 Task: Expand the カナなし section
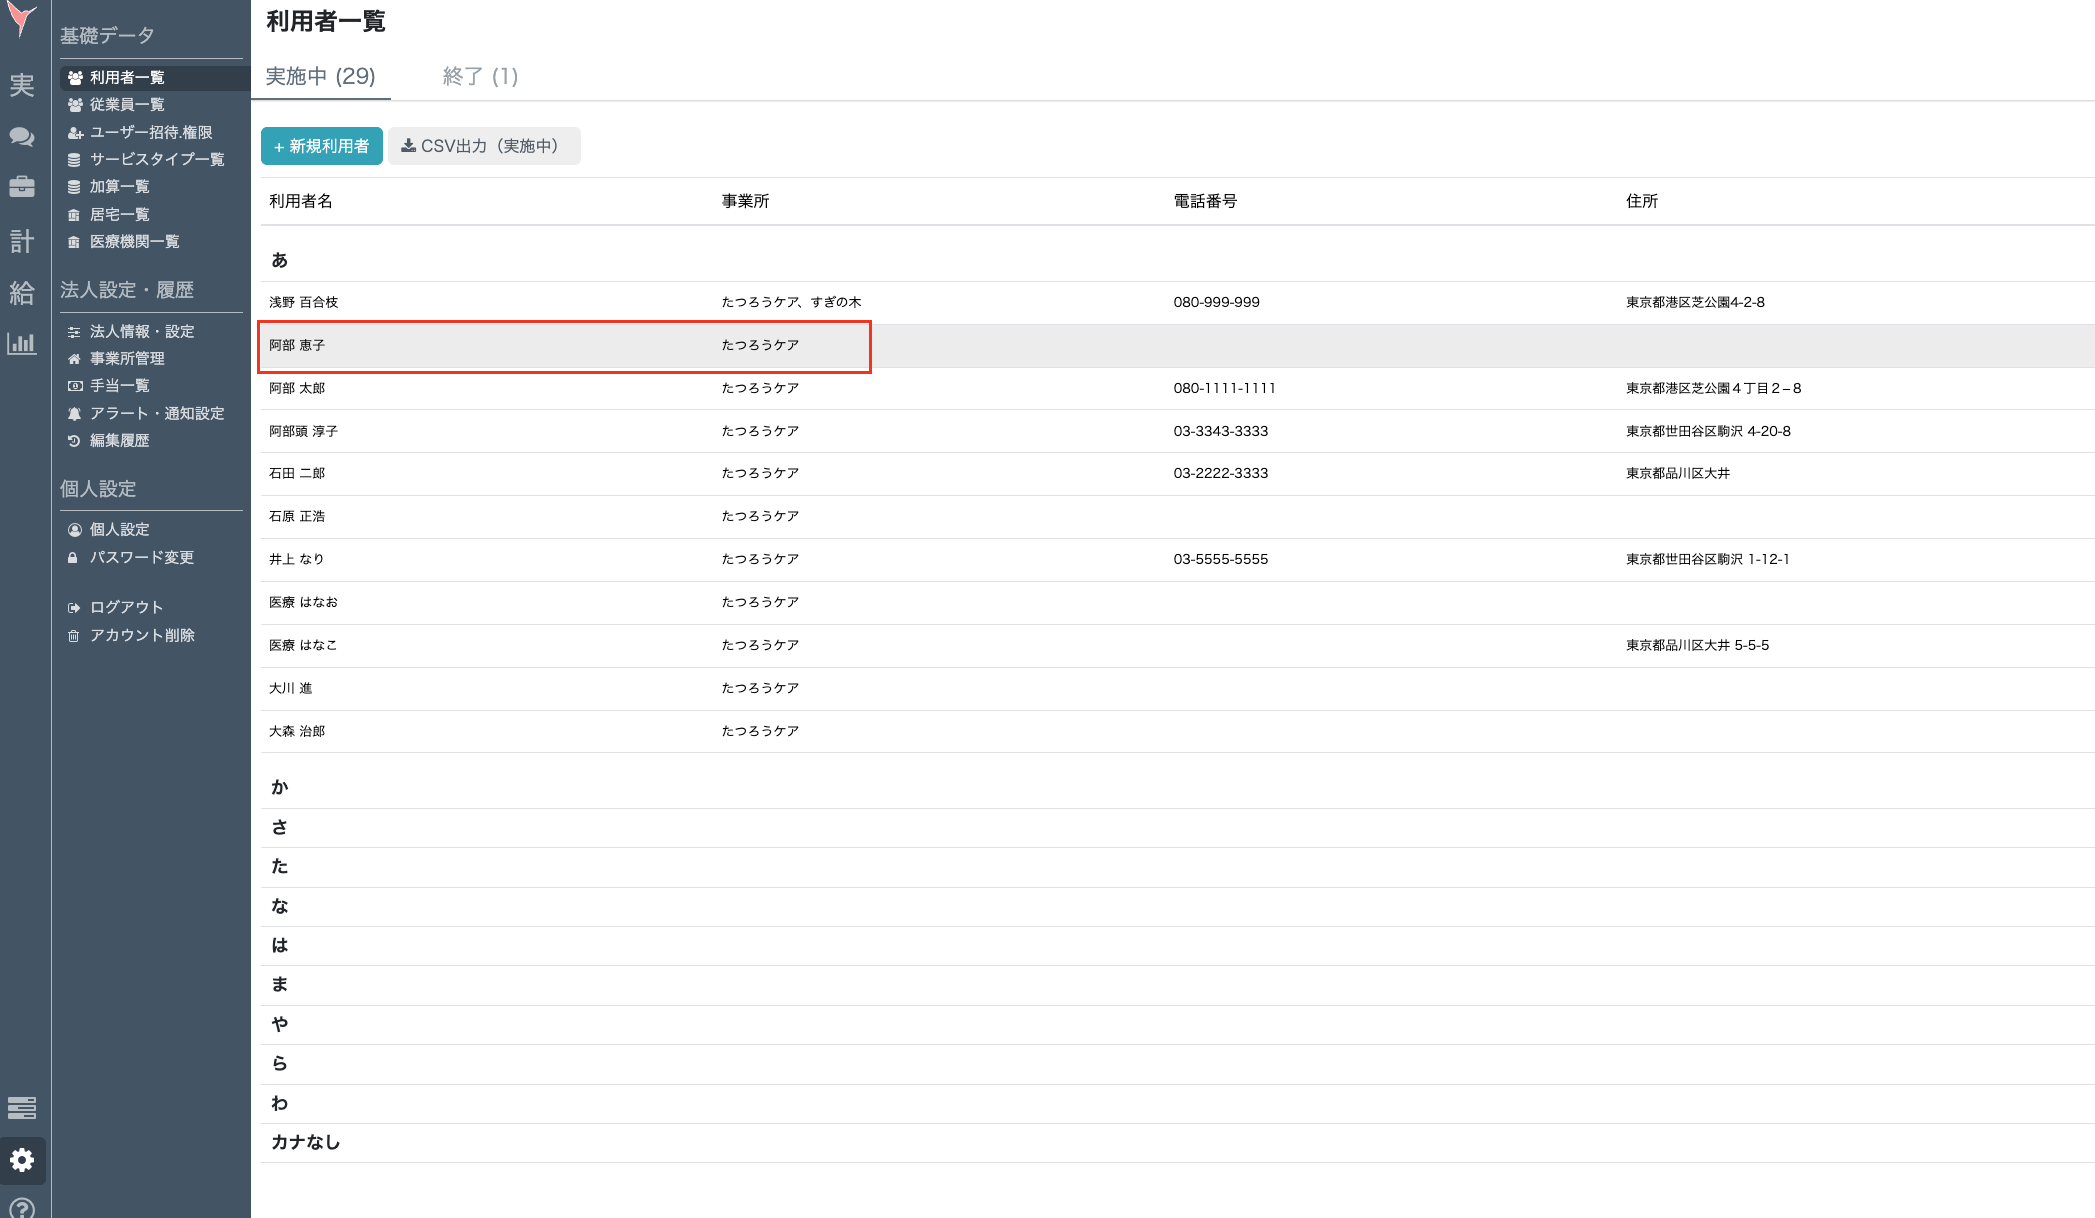click(x=305, y=1142)
